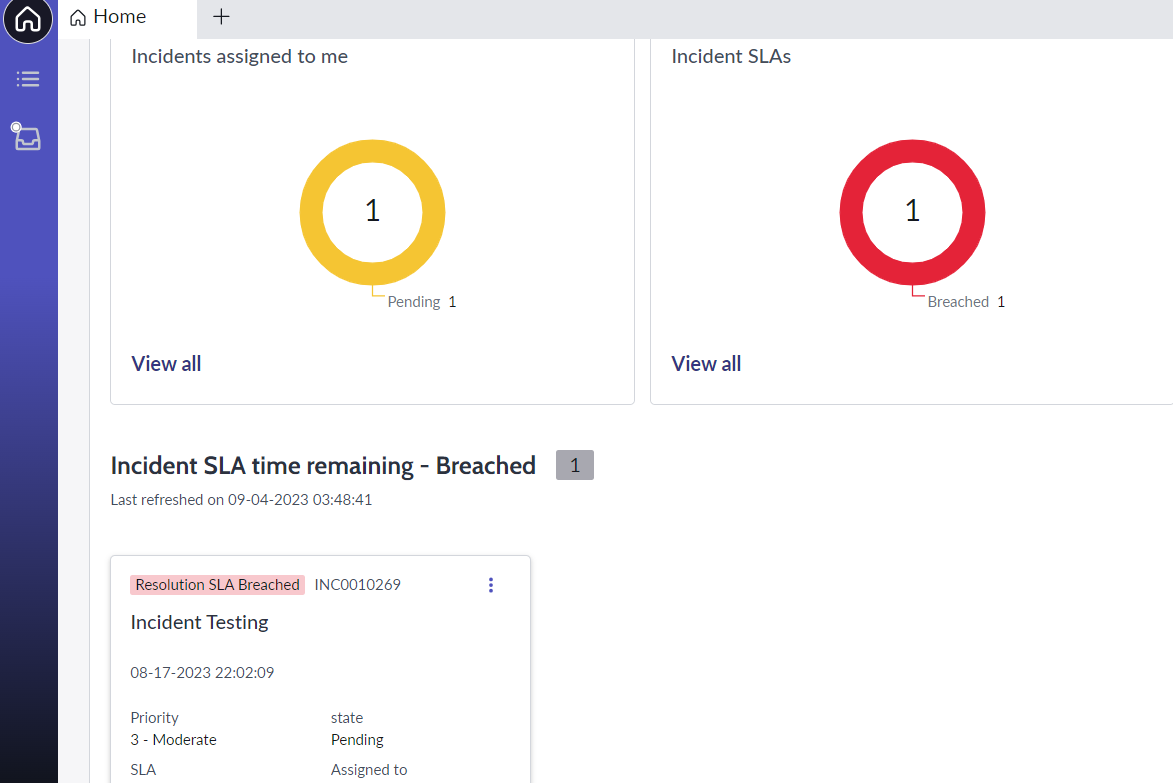Select incident number INC0010269
The height and width of the screenshot is (783, 1173).
tap(358, 585)
